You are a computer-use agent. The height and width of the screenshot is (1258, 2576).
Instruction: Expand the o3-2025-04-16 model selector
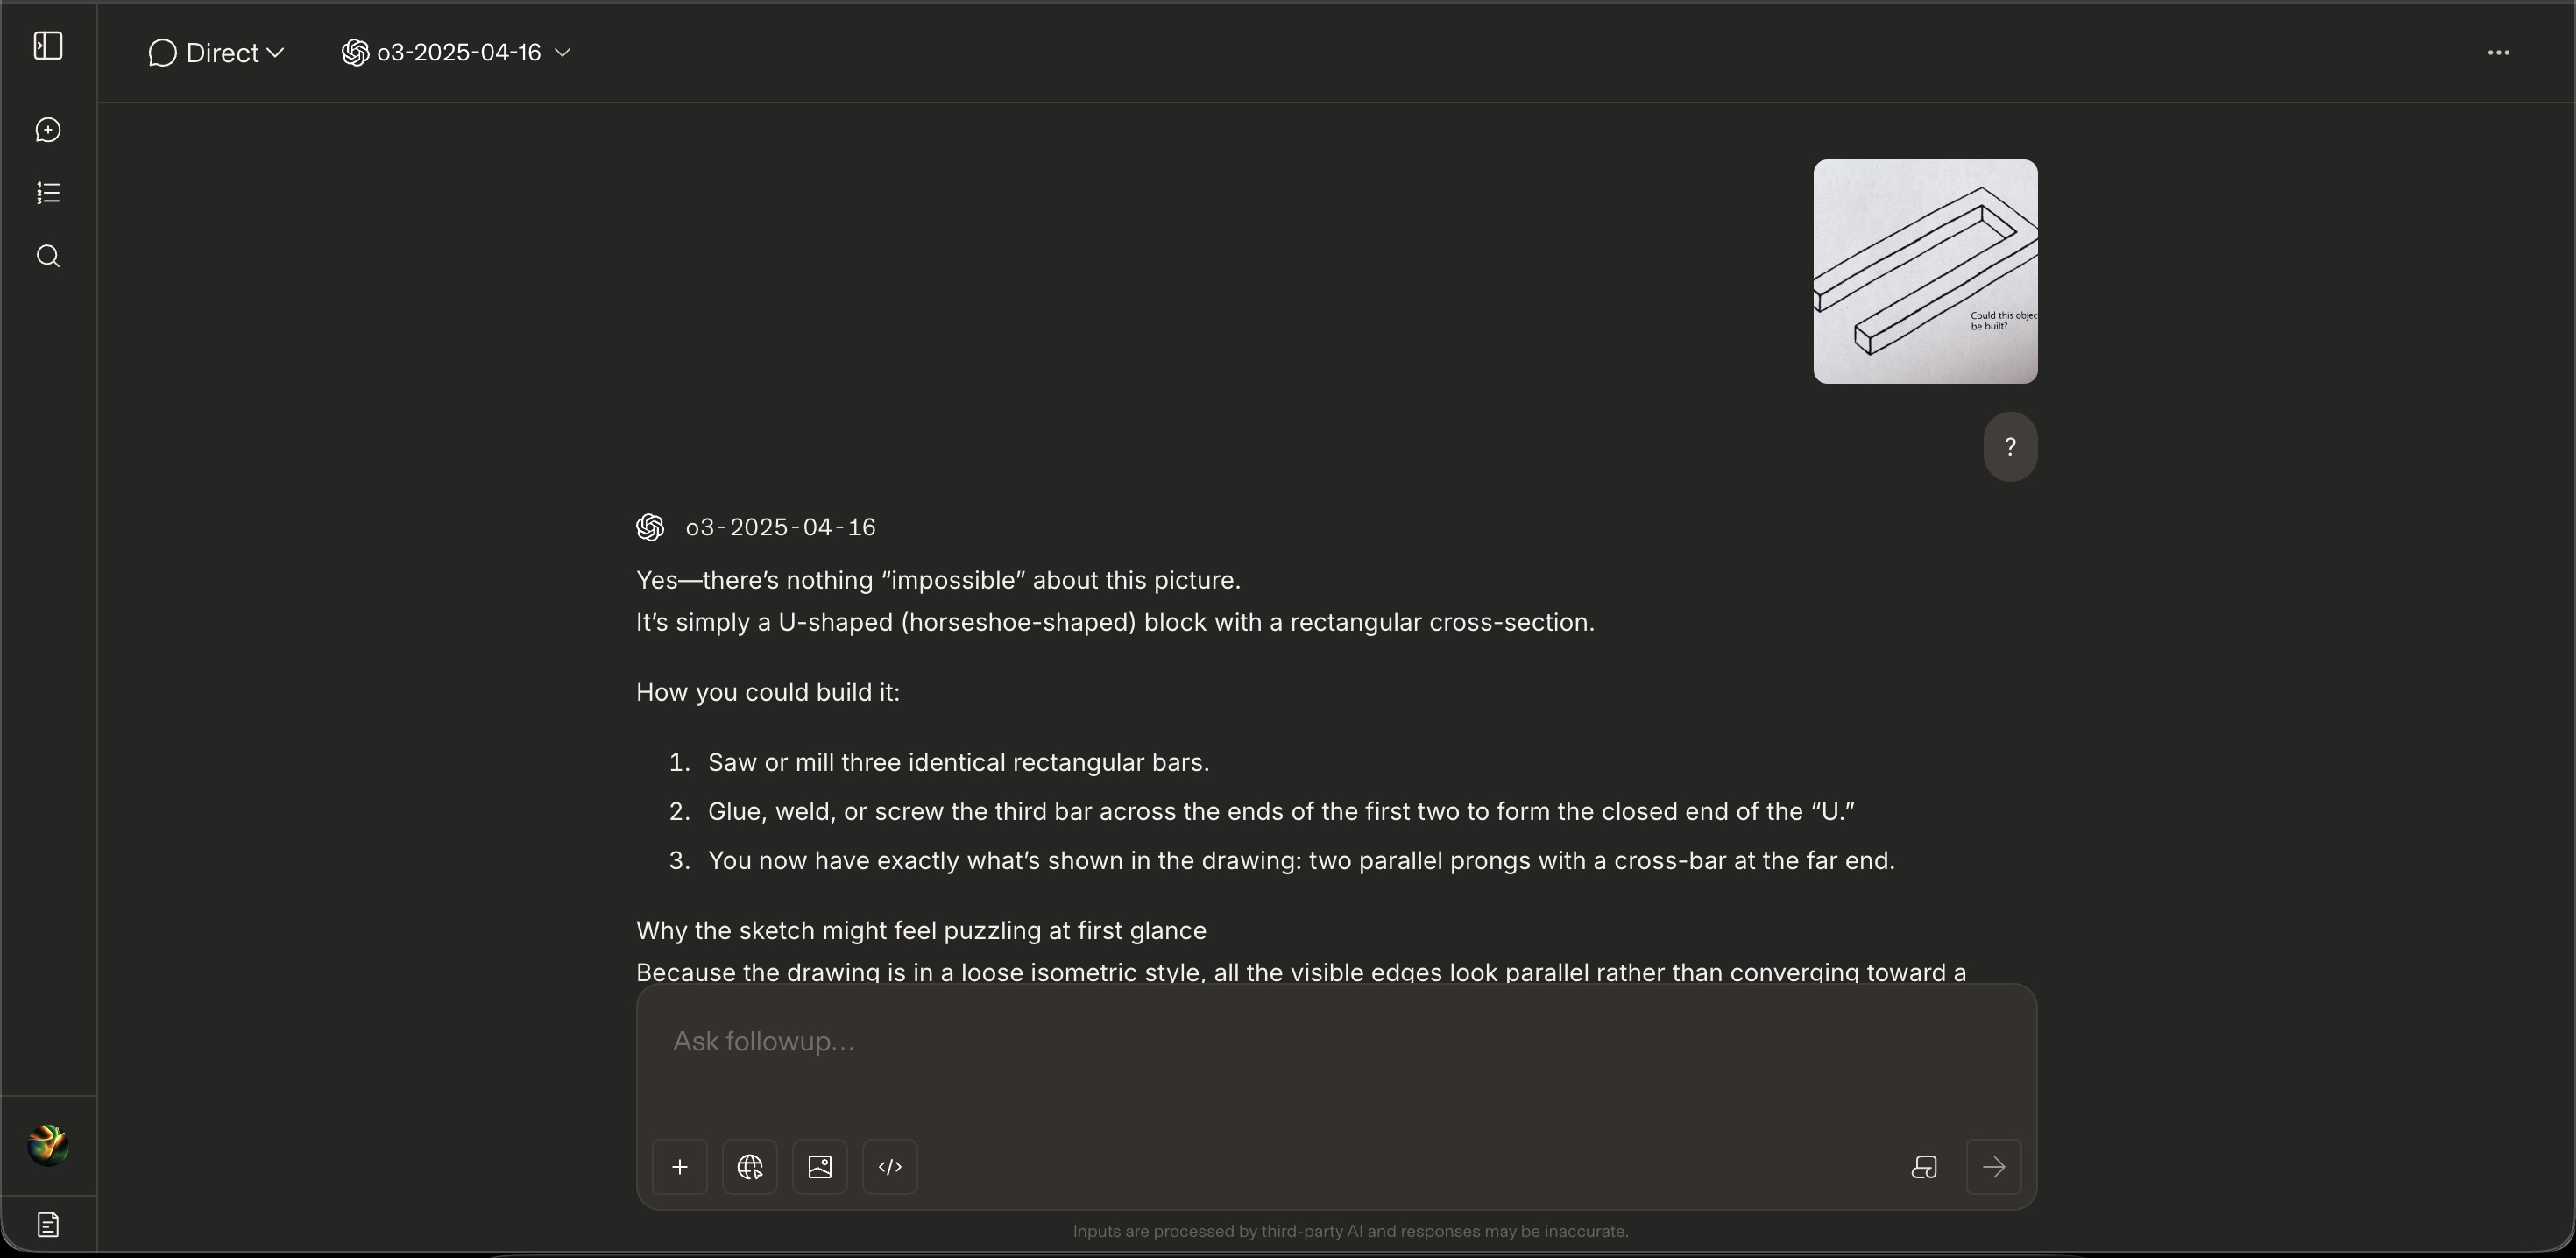[x=456, y=53]
